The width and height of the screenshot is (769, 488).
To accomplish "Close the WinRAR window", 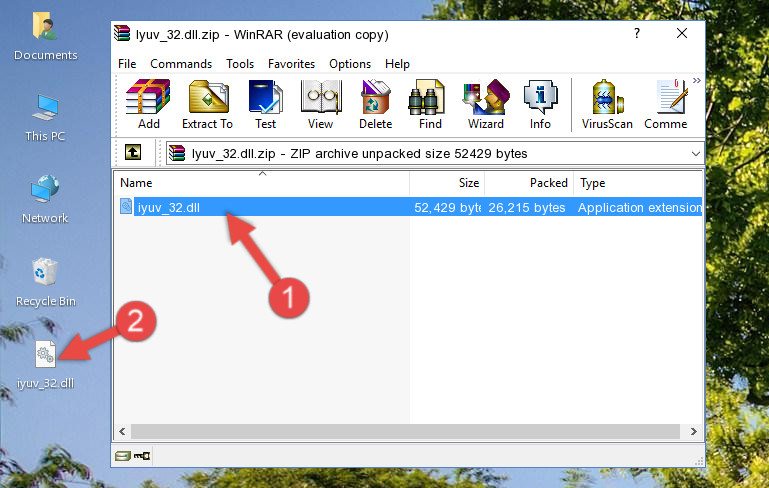I will pyautogui.click(x=682, y=33).
